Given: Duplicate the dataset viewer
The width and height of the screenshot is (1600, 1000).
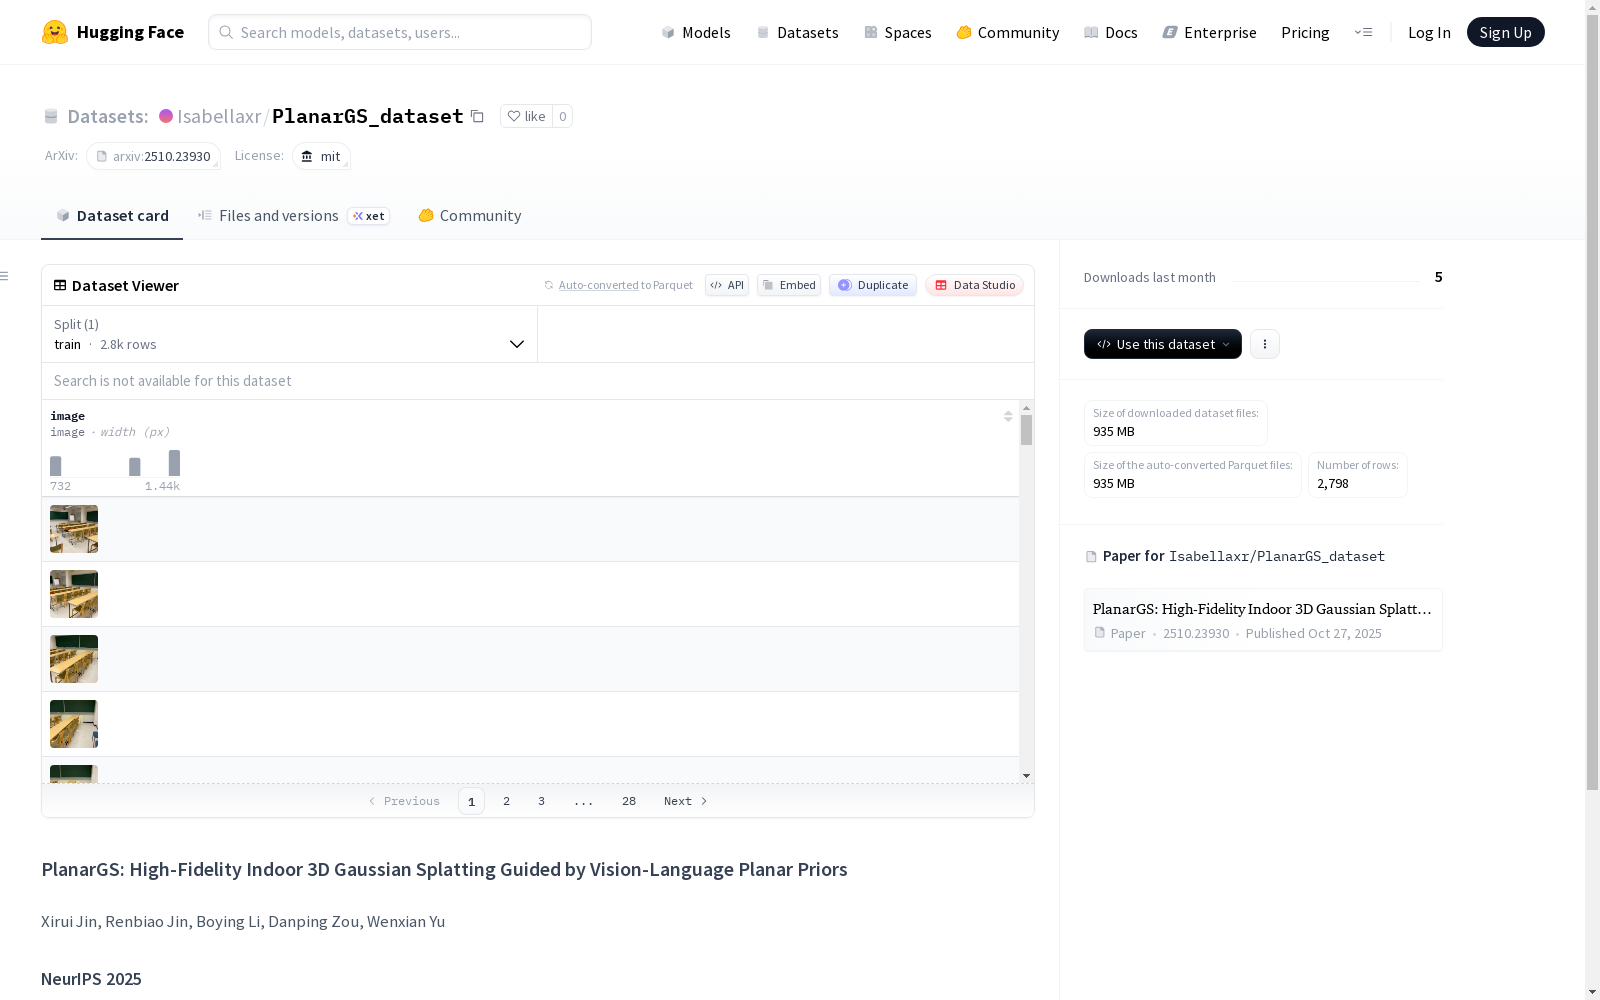Looking at the screenshot, I should [x=873, y=285].
